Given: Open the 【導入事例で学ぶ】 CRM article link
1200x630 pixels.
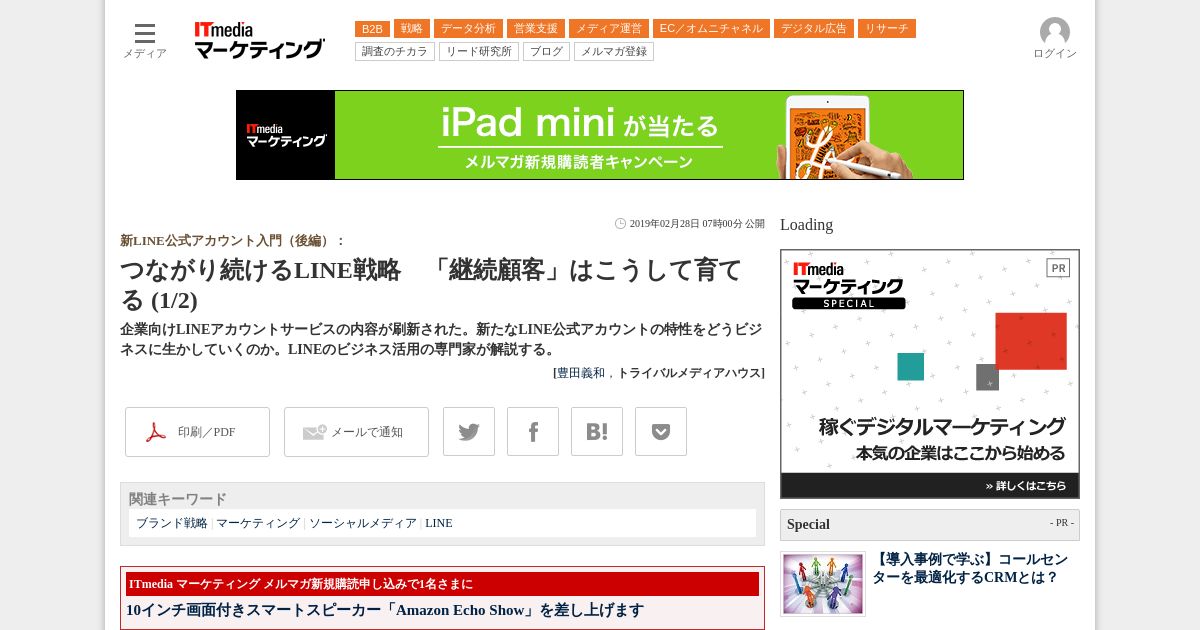Looking at the screenshot, I should coord(970,569).
